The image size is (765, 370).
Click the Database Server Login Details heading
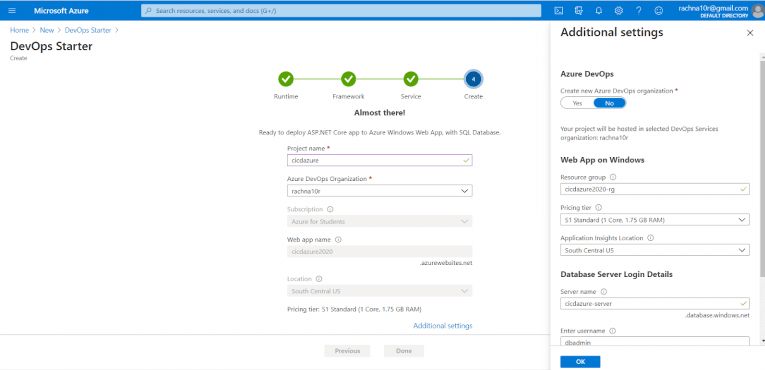click(x=617, y=274)
